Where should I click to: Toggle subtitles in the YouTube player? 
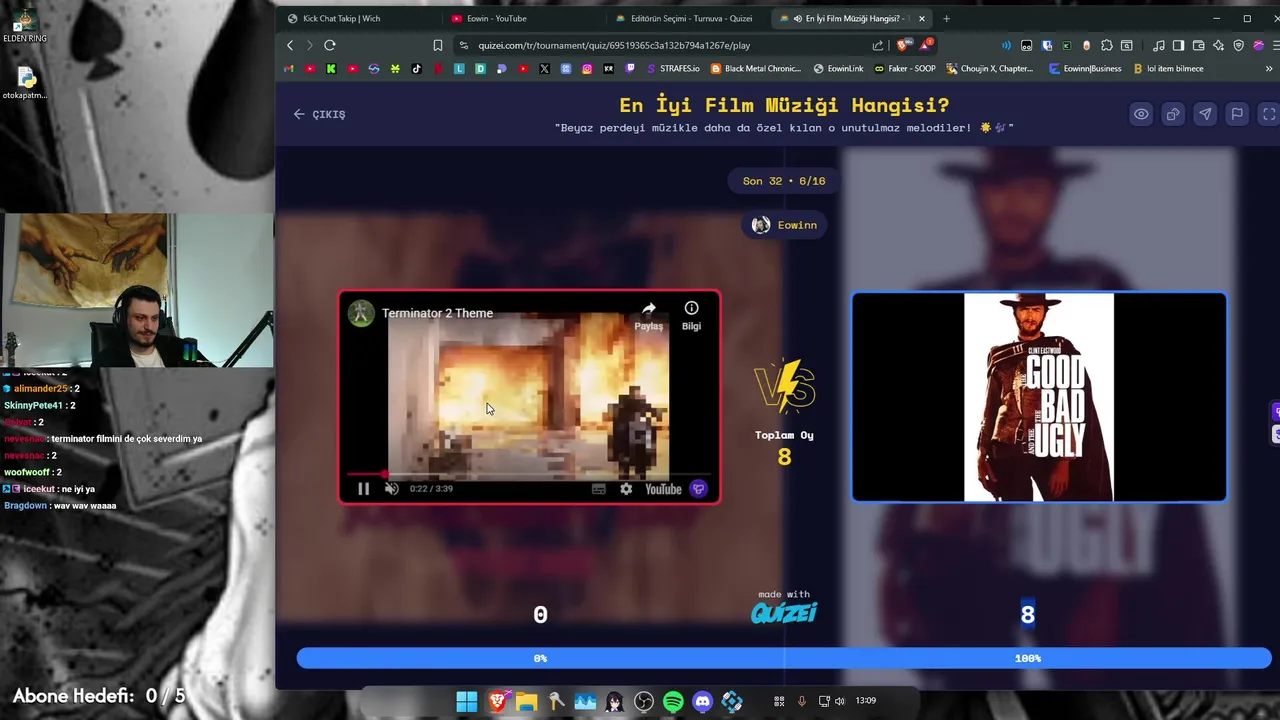(598, 489)
